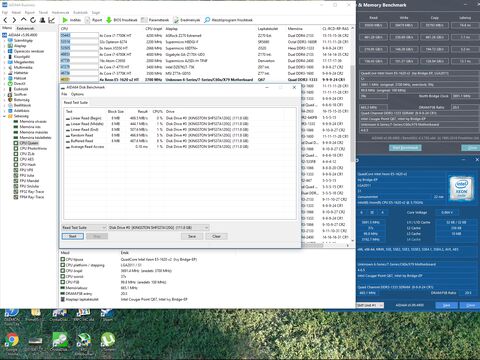The width and height of the screenshot is (480, 360).
Task: Click Save in Disk Benchmark
Action: point(192,236)
